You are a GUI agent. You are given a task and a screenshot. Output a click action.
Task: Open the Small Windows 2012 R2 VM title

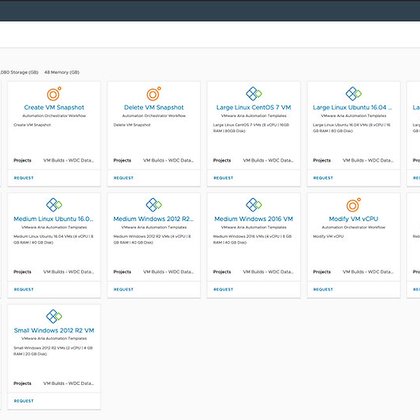(x=54, y=330)
